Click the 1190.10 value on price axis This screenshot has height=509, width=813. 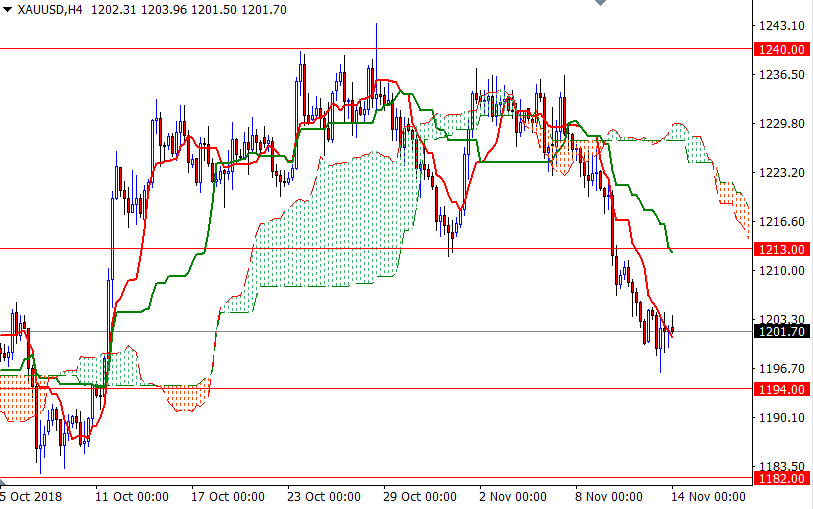click(x=781, y=418)
